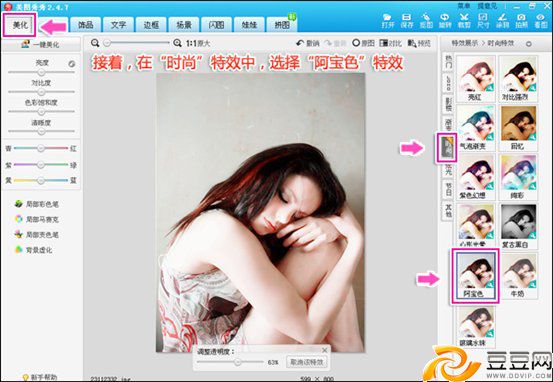Adjust the 调整透明度 opacity slider

pos(230,362)
